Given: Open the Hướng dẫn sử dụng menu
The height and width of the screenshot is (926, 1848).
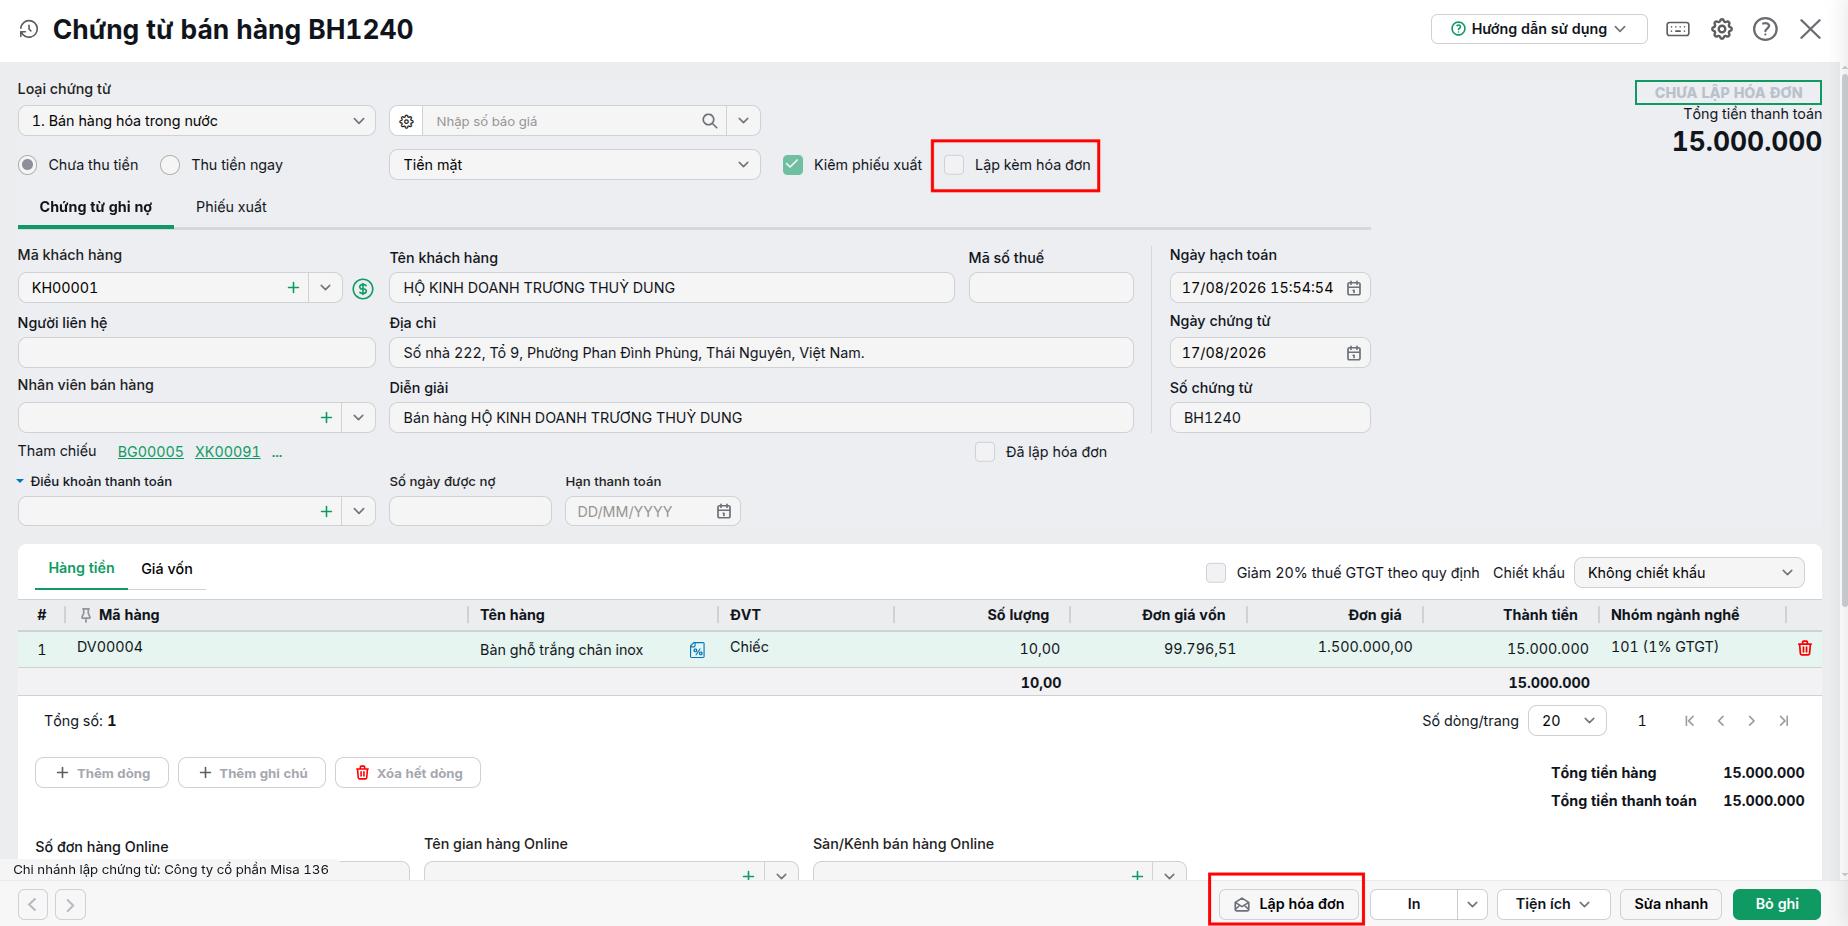Looking at the screenshot, I should (1539, 29).
